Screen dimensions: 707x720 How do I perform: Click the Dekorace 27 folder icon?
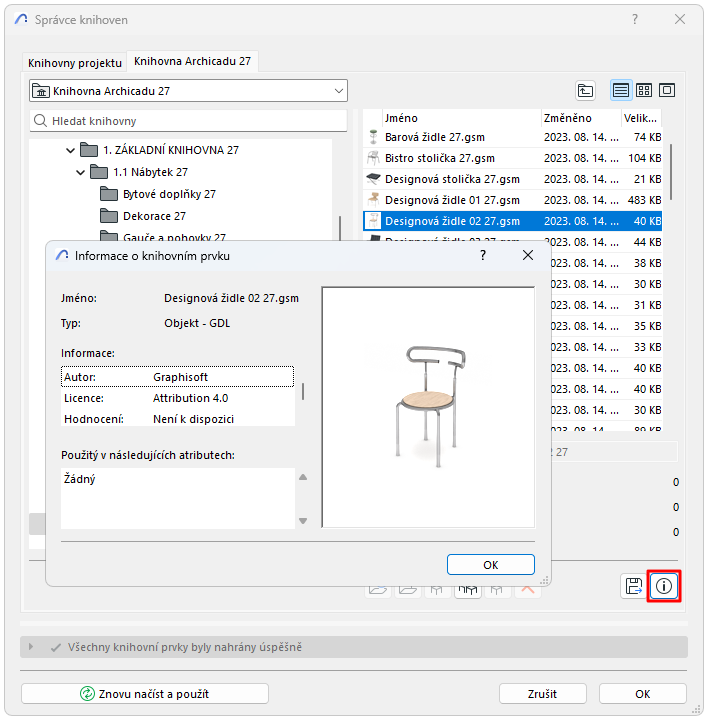(x=109, y=215)
